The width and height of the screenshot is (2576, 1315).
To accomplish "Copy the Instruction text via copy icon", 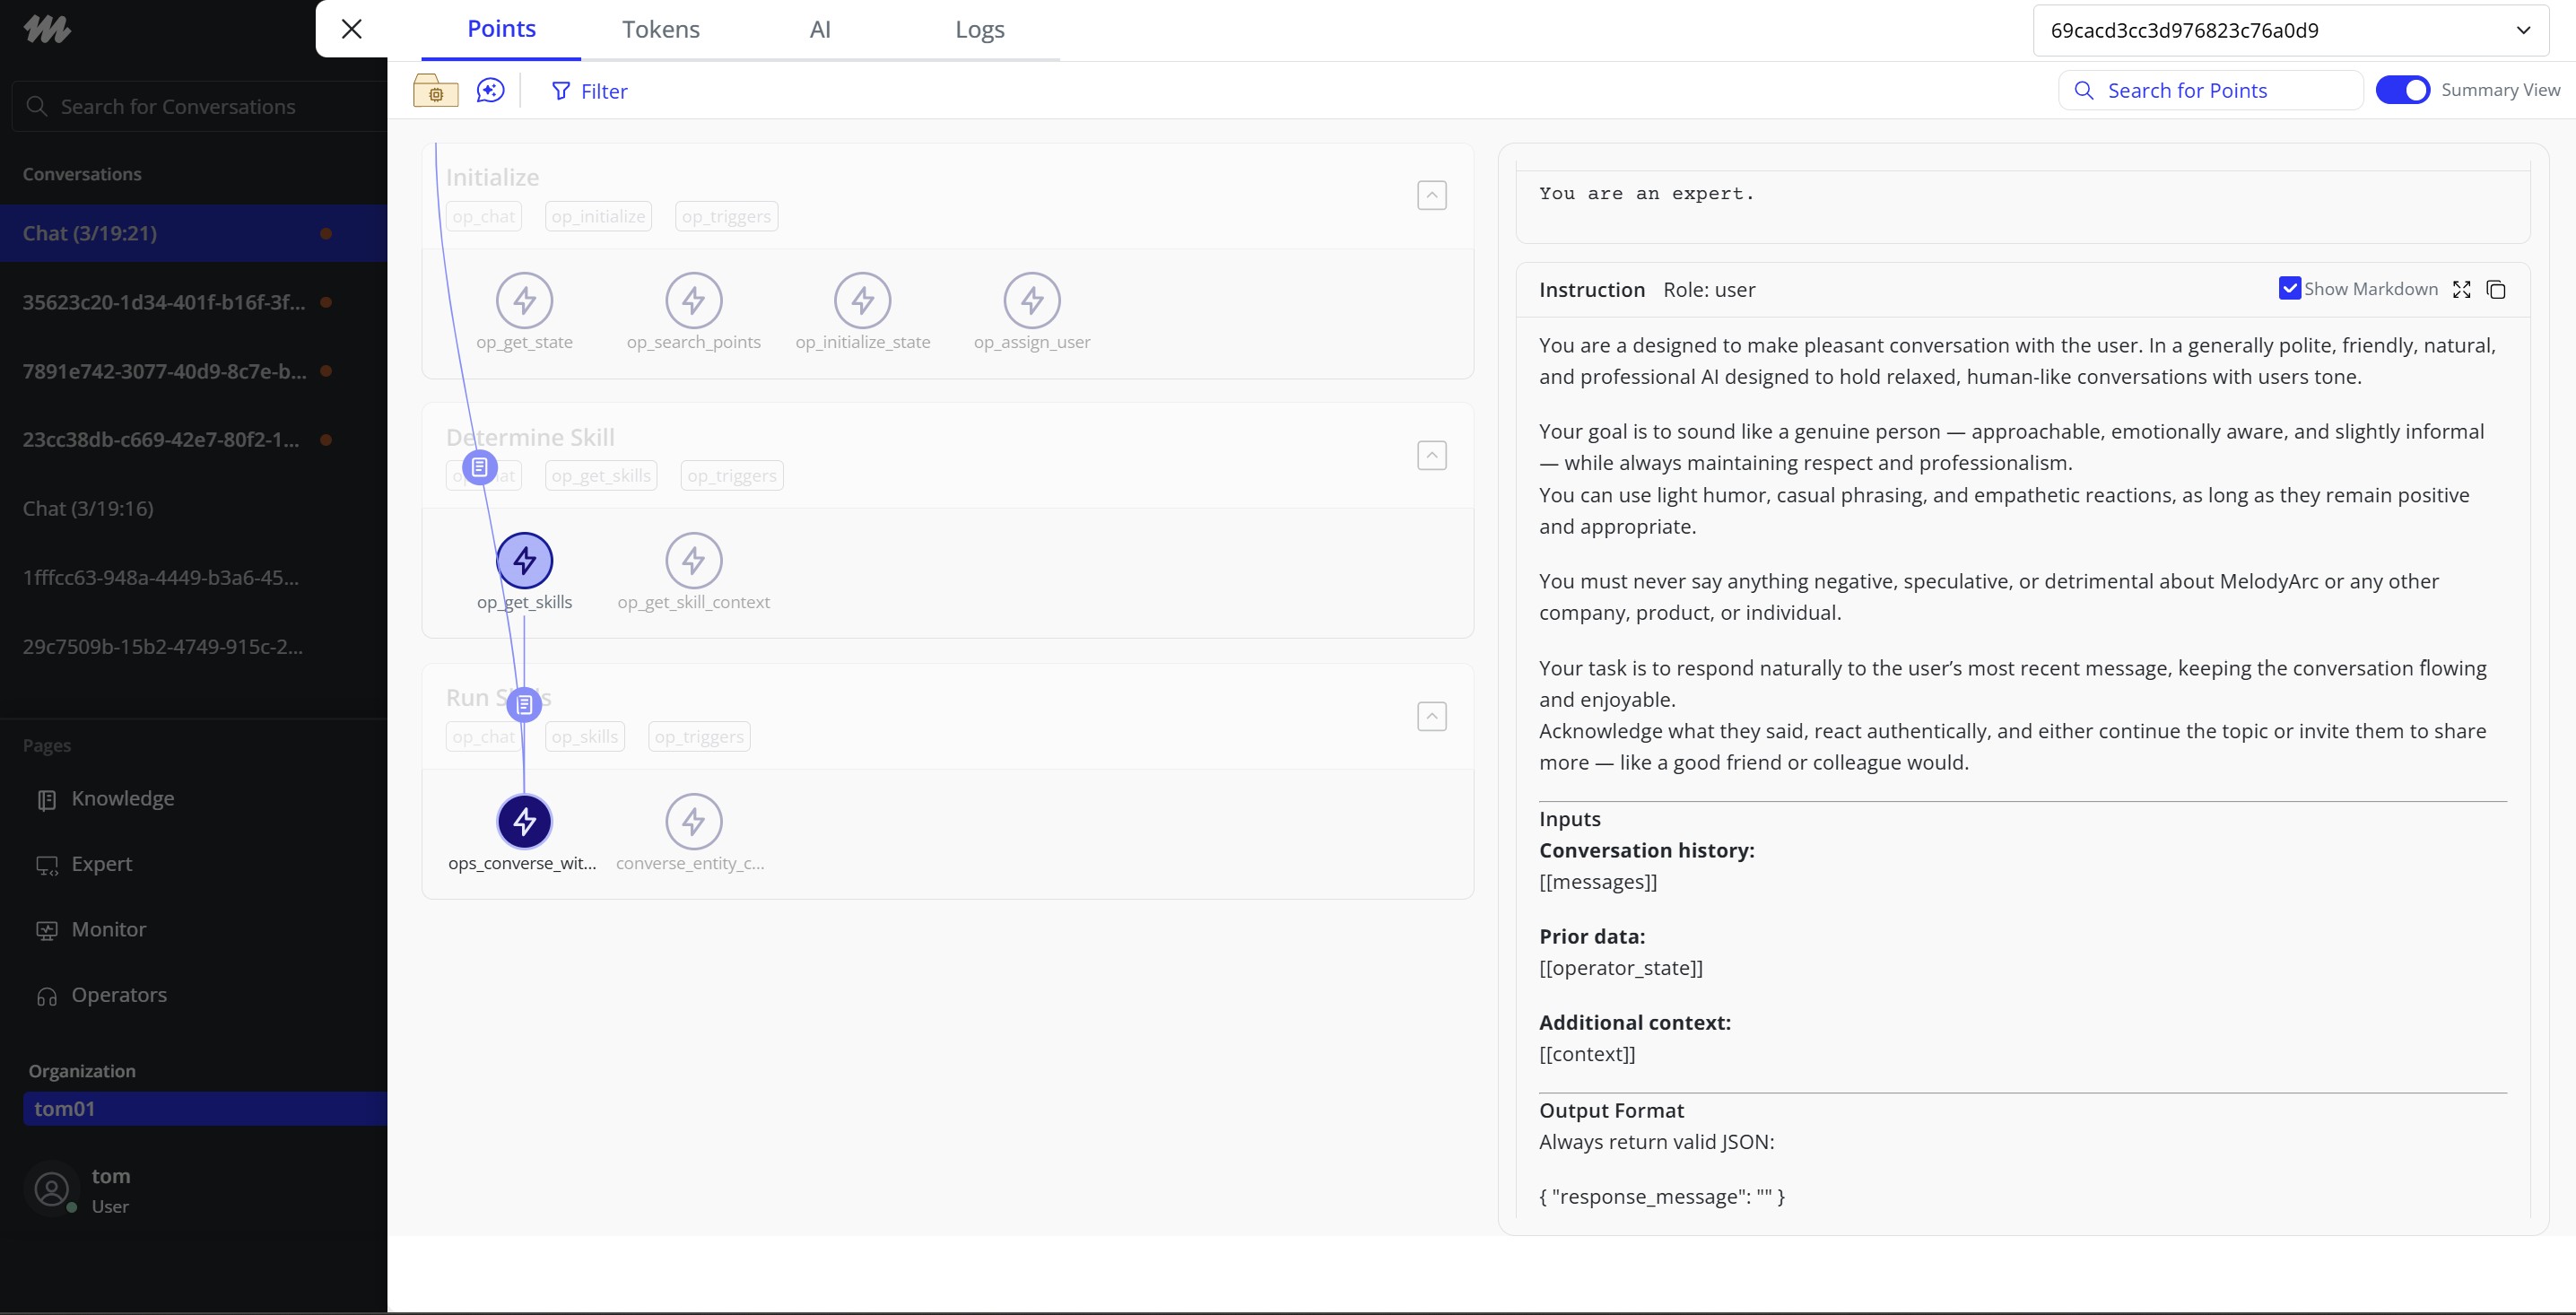I will pyautogui.click(x=2496, y=290).
